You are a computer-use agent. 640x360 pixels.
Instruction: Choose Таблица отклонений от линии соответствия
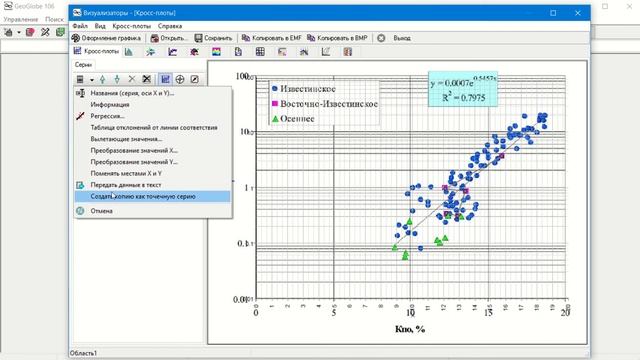pyautogui.click(x=153, y=127)
